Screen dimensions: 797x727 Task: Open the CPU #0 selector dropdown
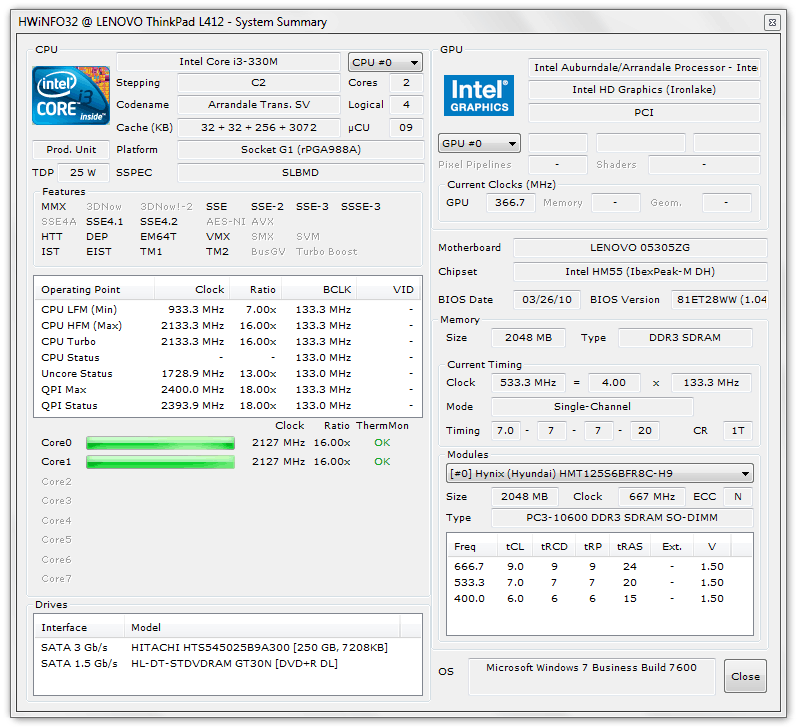385,63
